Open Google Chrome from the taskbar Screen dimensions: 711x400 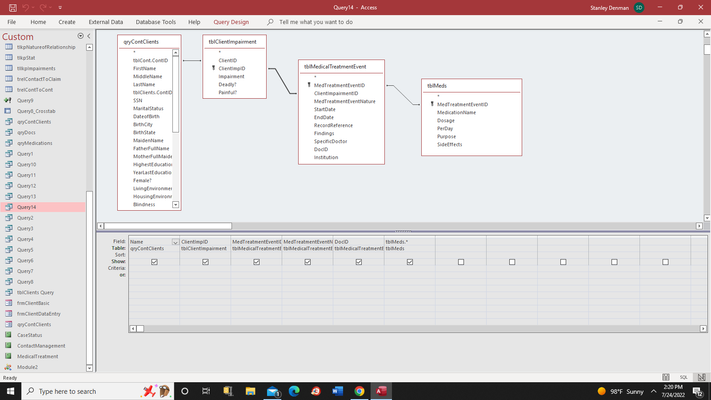359,391
